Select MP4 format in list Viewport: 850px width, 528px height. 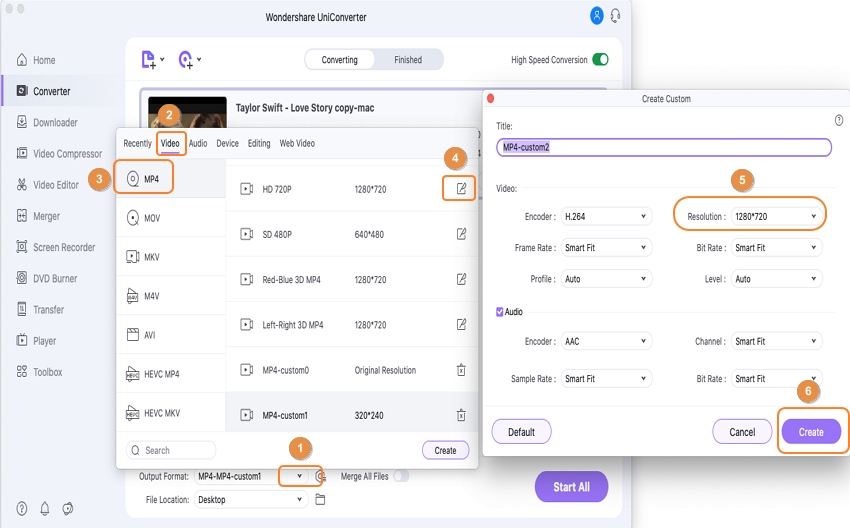point(171,179)
